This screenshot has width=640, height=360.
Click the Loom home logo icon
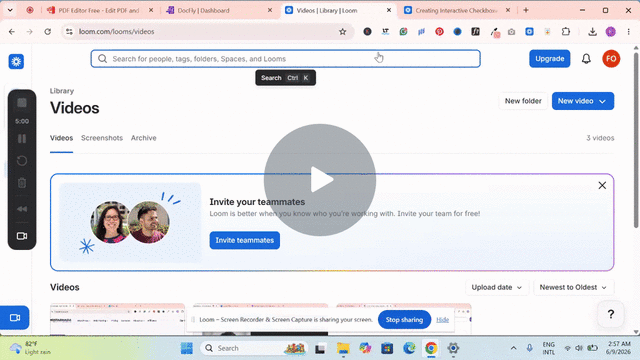tap(16, 62)
